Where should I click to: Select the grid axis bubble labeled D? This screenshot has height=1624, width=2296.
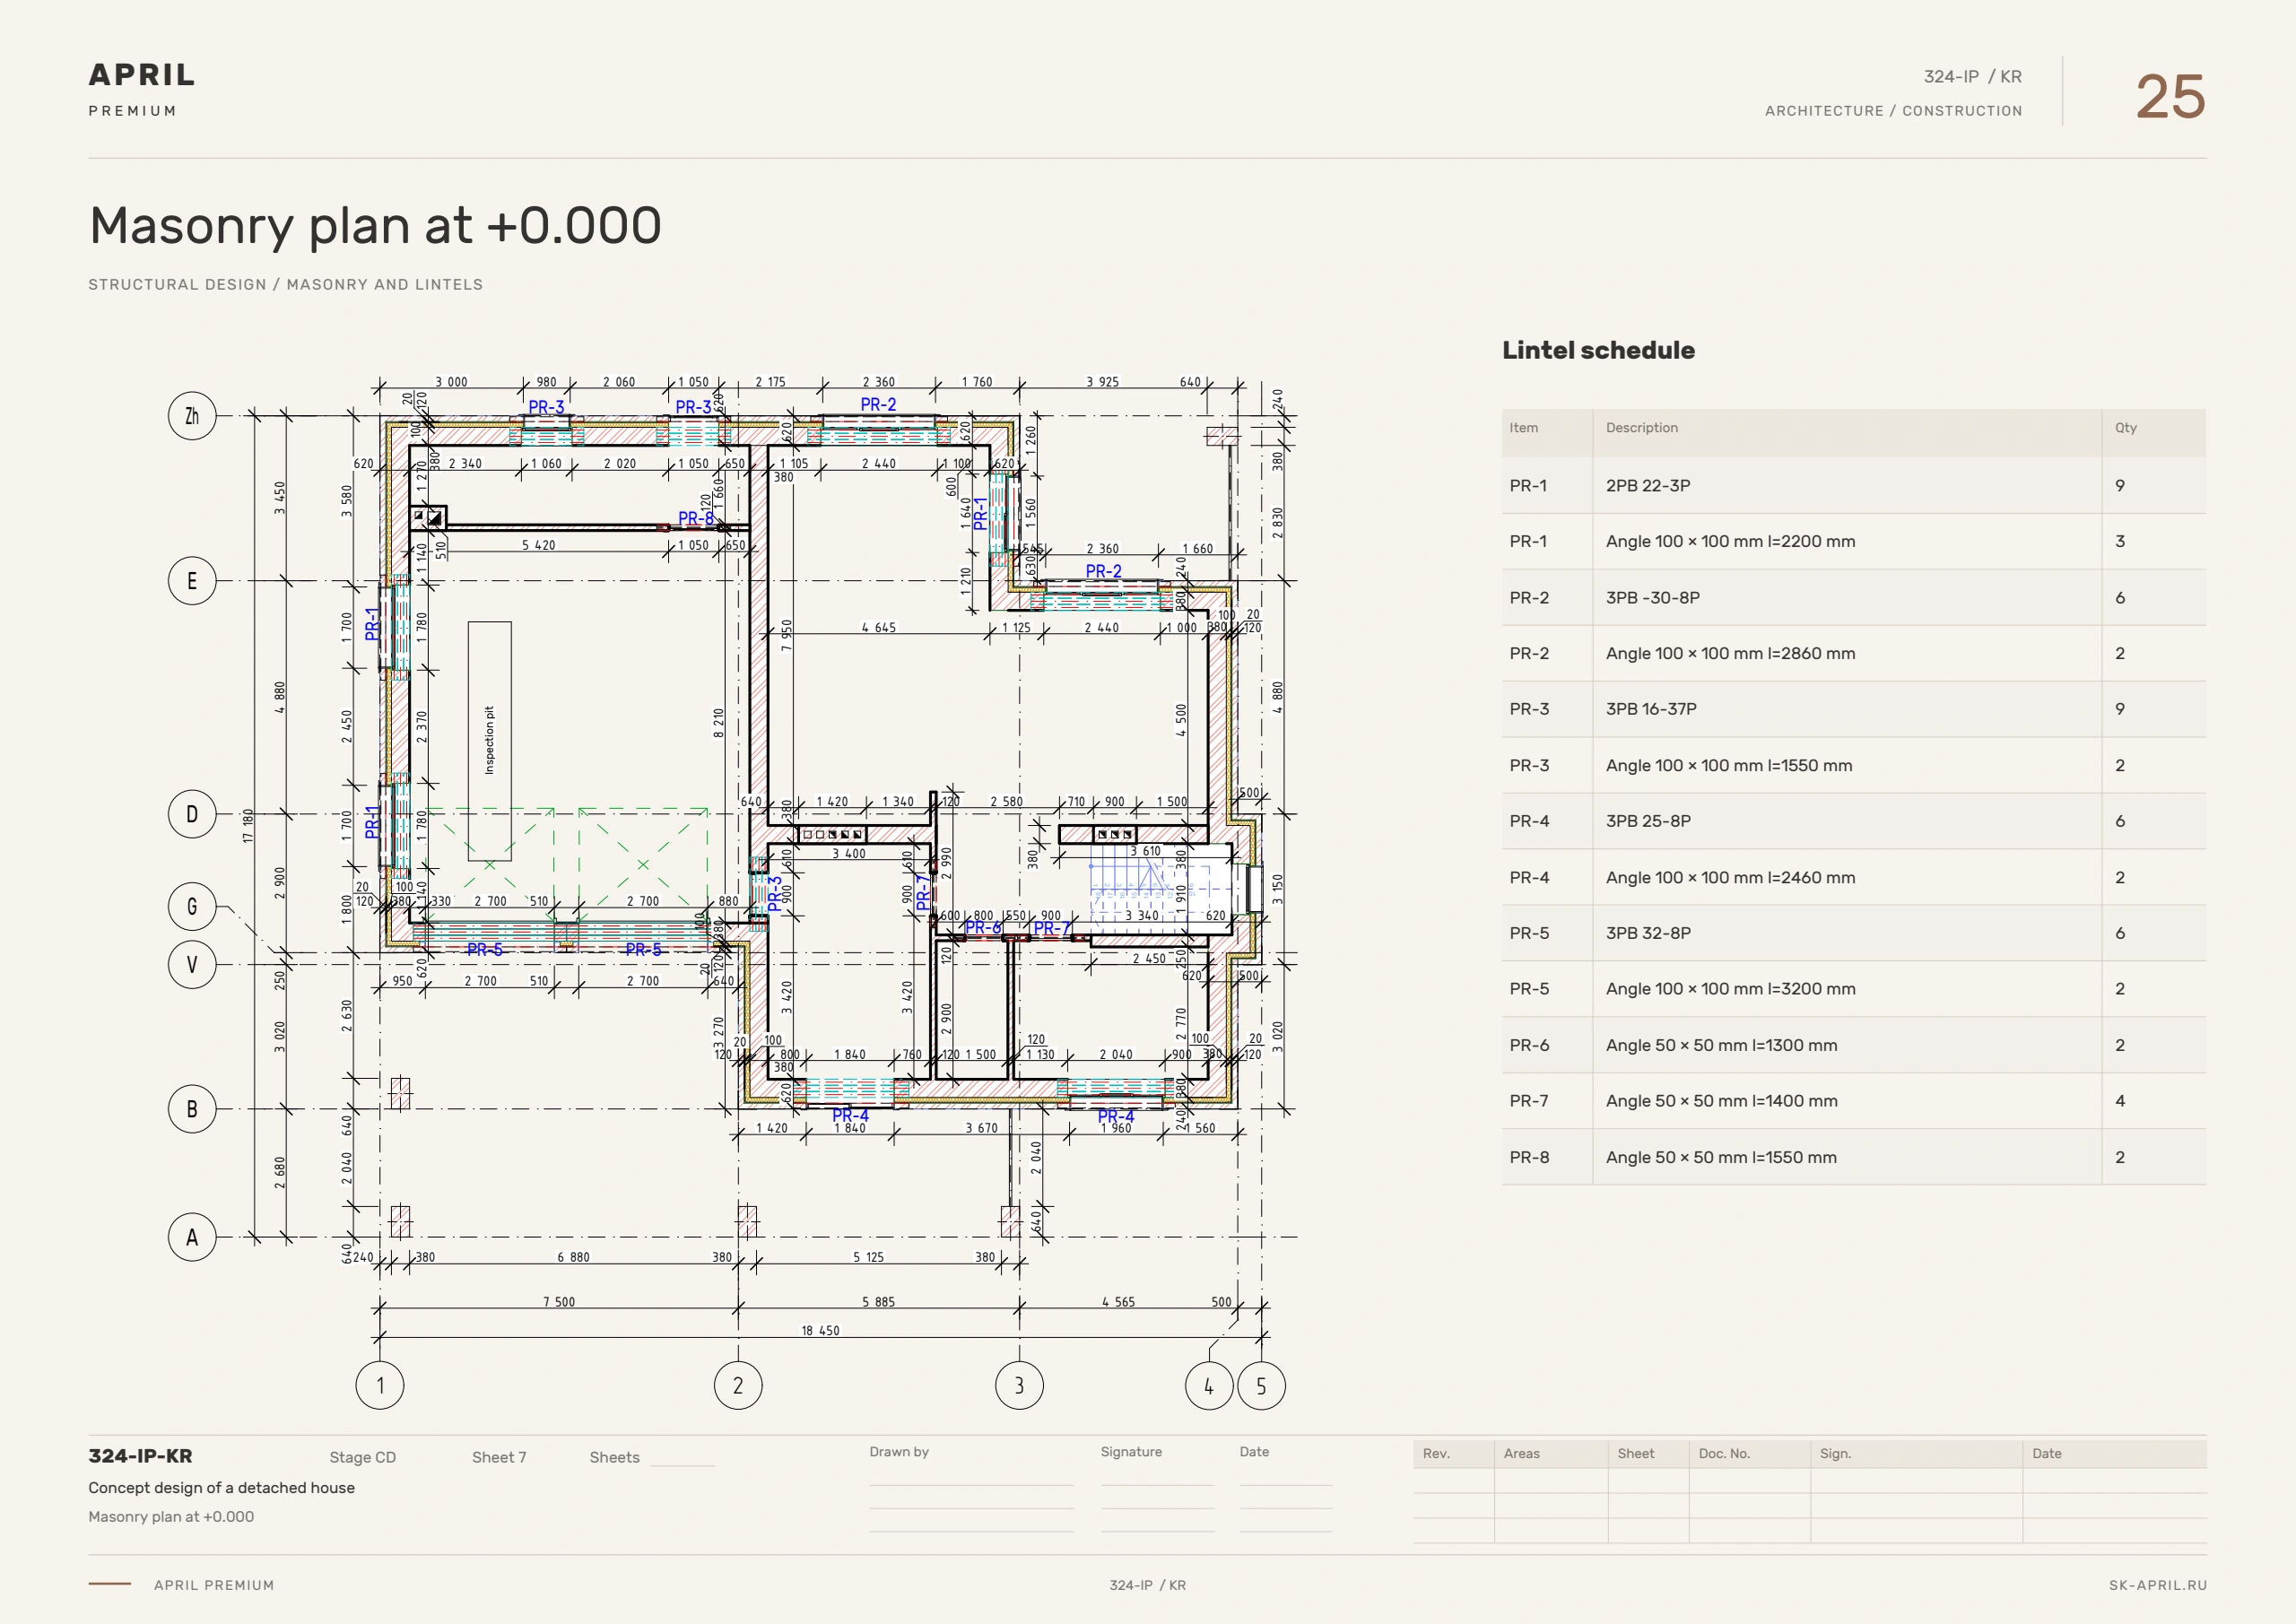(x=192, y=814)
